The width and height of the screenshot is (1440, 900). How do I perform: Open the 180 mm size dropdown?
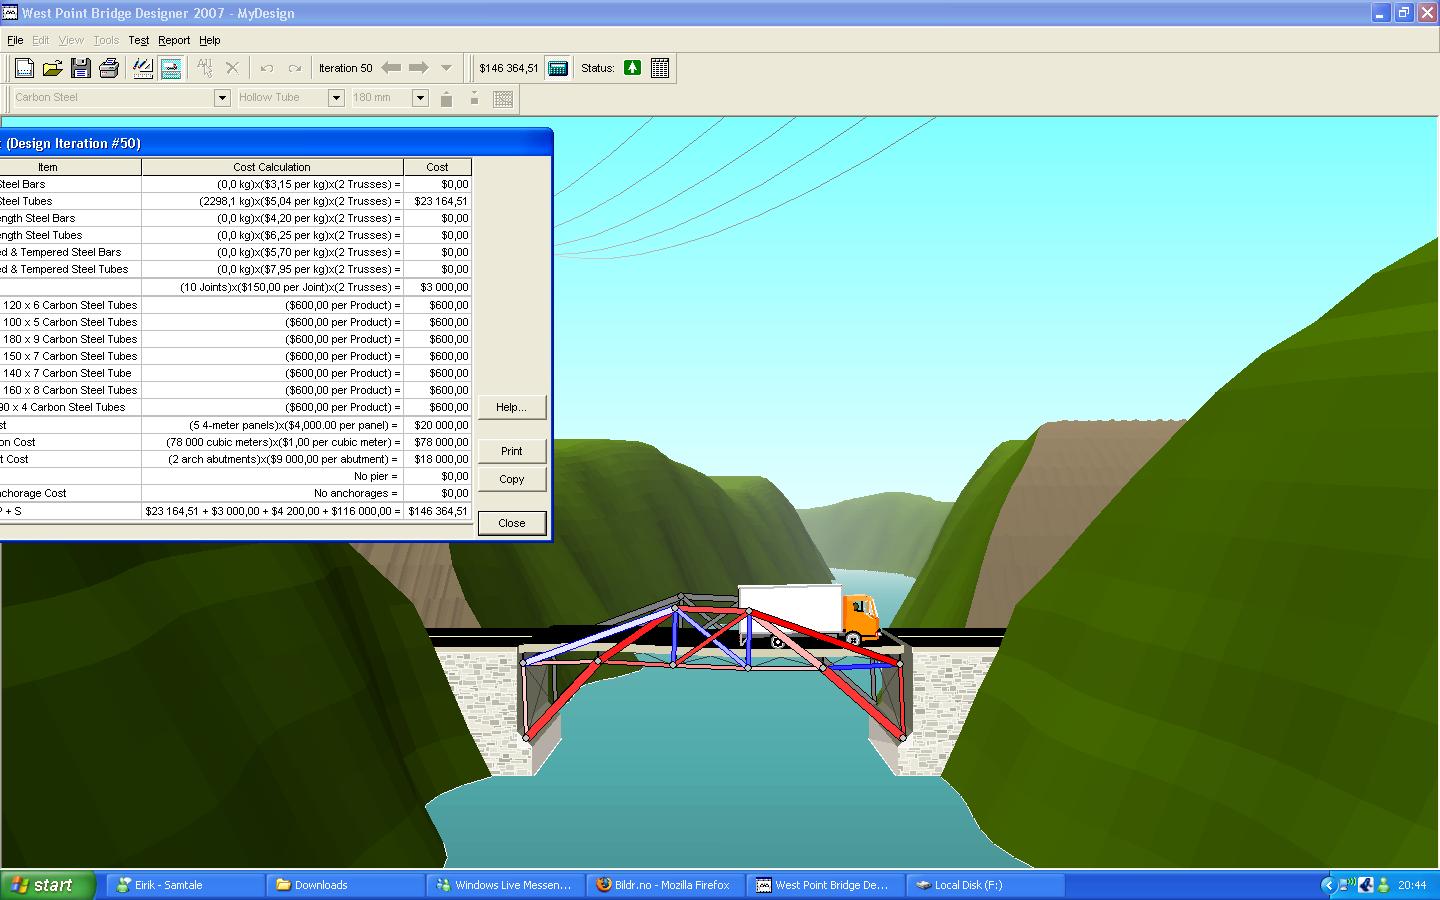point(420,97)
